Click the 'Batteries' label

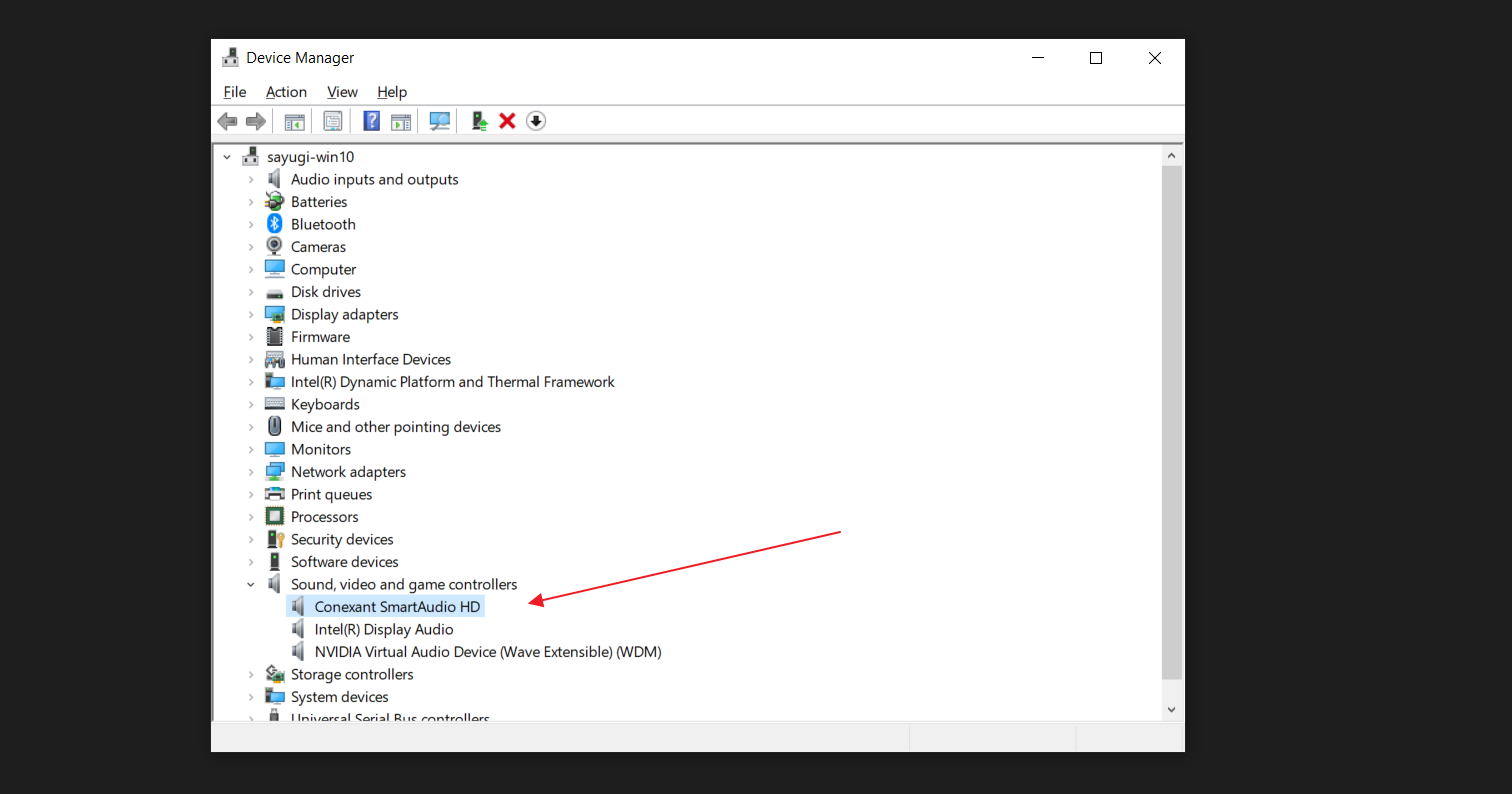319,202
